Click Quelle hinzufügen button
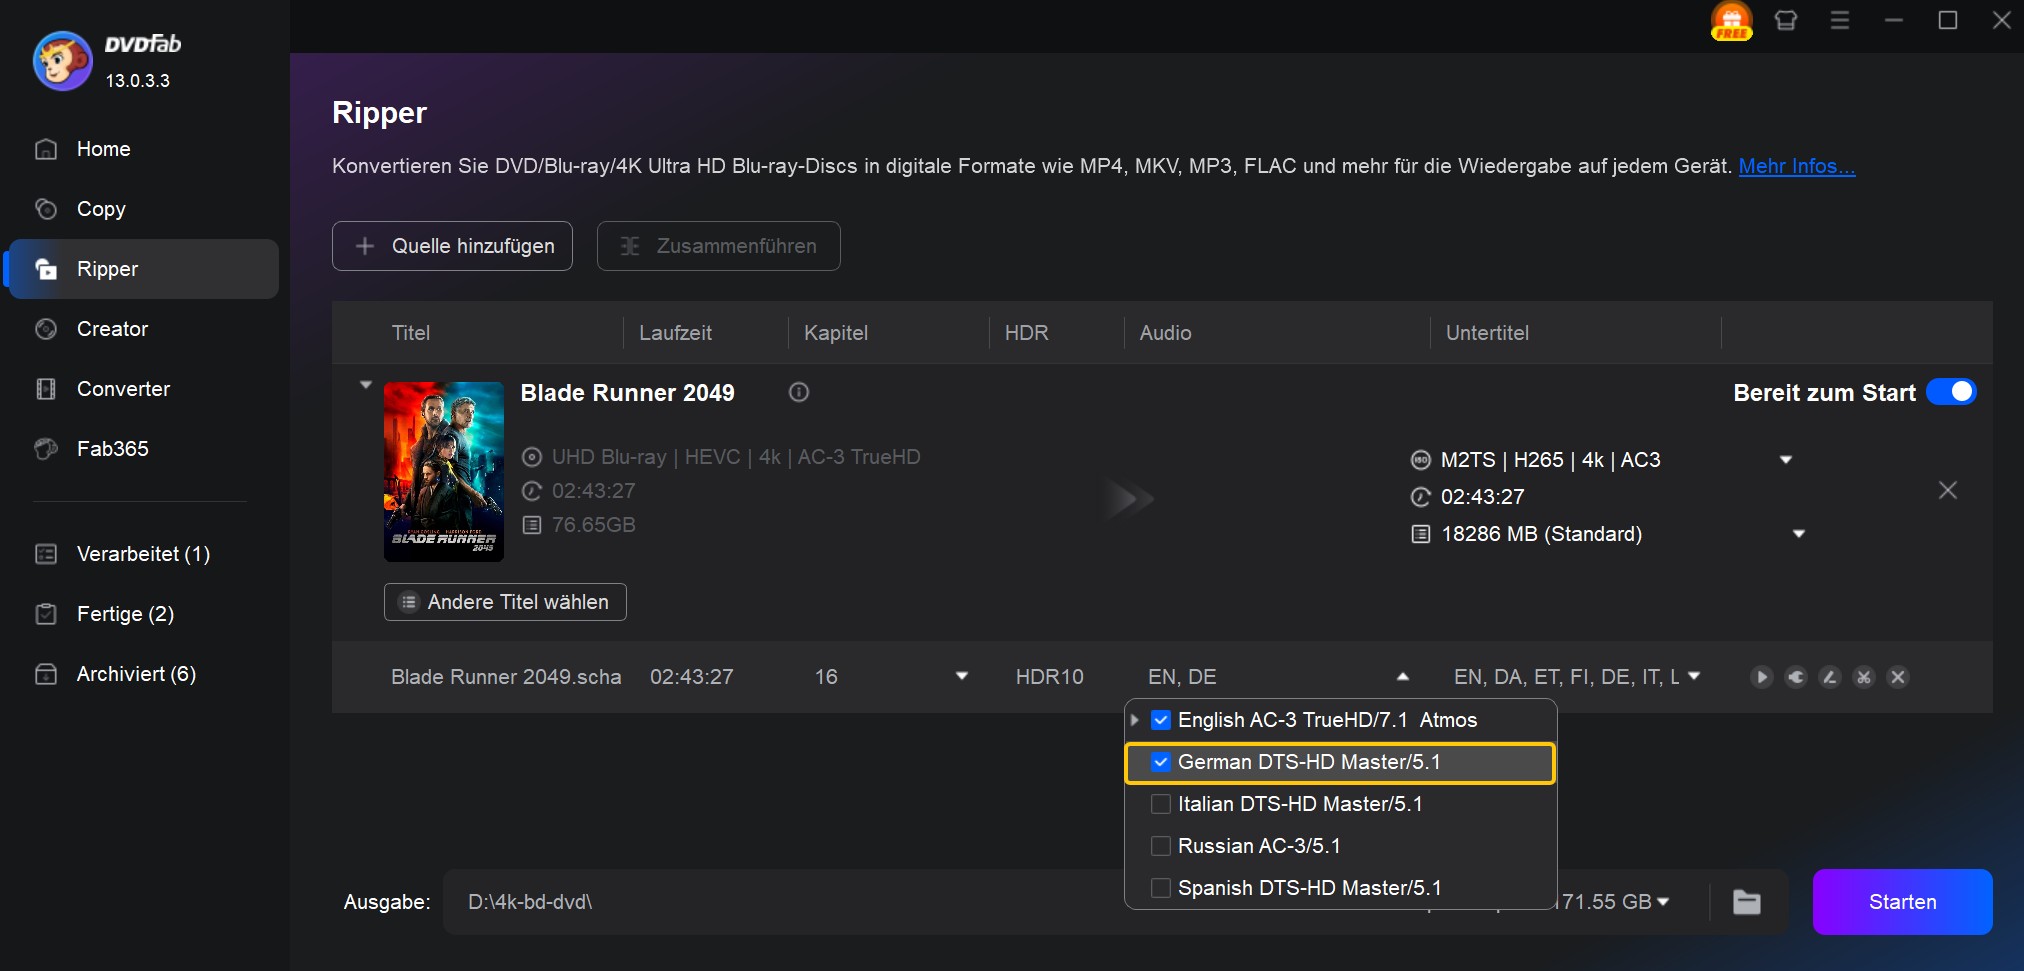The image size is (2024, 971). pos(452,246)
